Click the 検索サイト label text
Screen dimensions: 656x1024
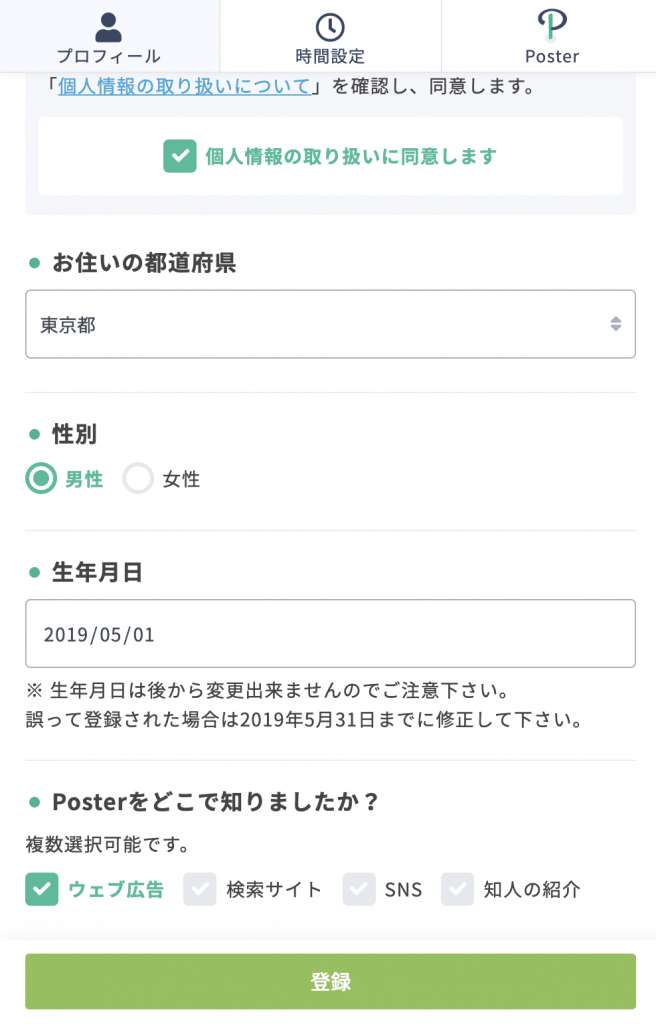274,889
